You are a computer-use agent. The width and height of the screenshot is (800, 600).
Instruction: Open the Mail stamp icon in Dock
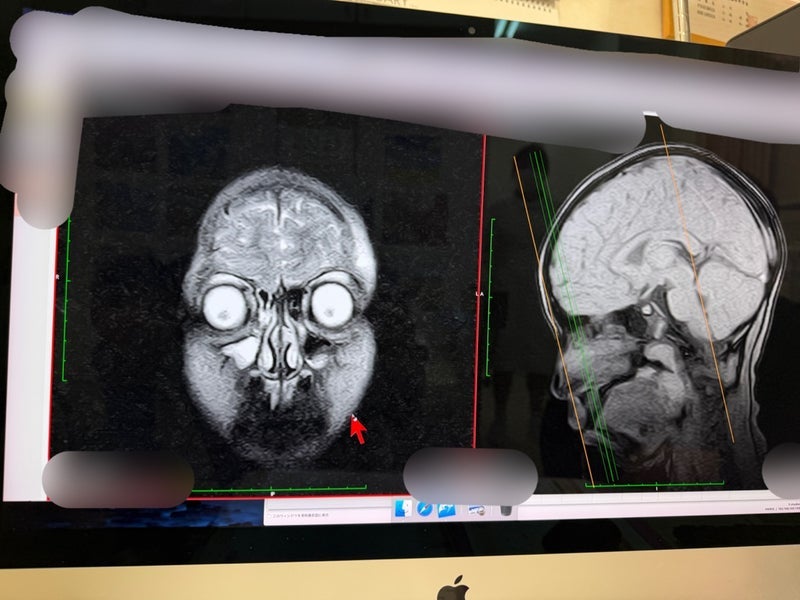(x=446, y=509)
